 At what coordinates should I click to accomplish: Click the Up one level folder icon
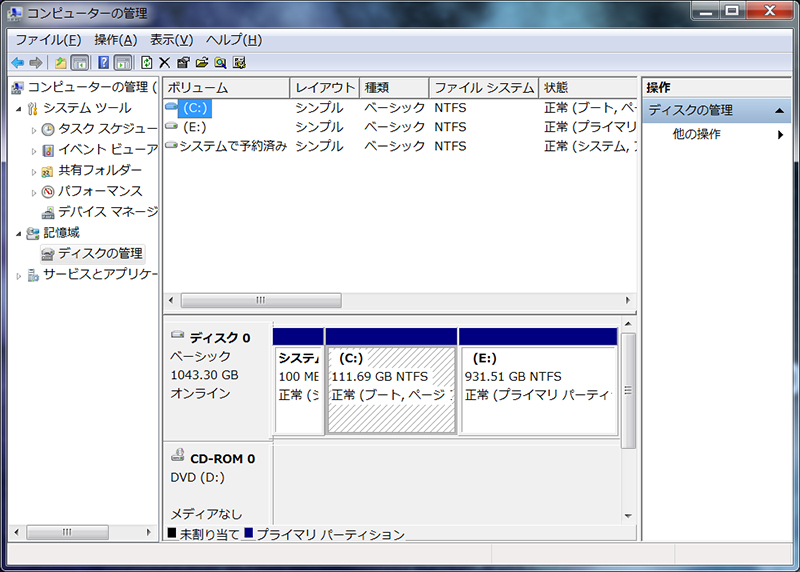click(60, 62)
